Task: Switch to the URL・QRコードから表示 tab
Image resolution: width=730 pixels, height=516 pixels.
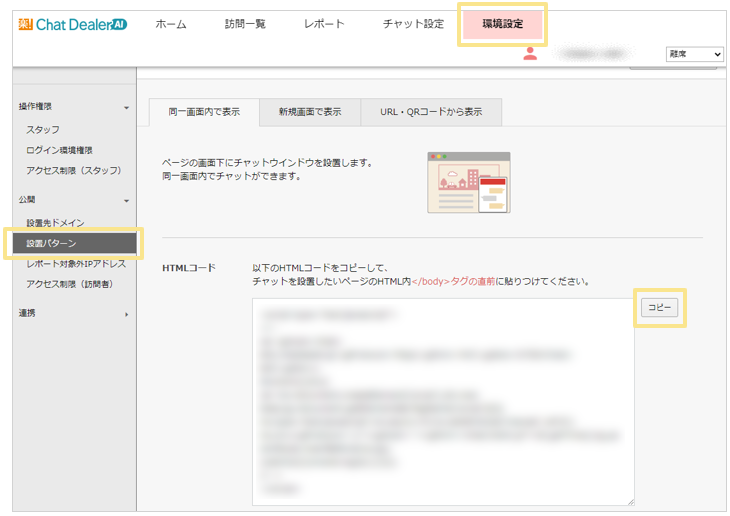Action: point(431,112)
